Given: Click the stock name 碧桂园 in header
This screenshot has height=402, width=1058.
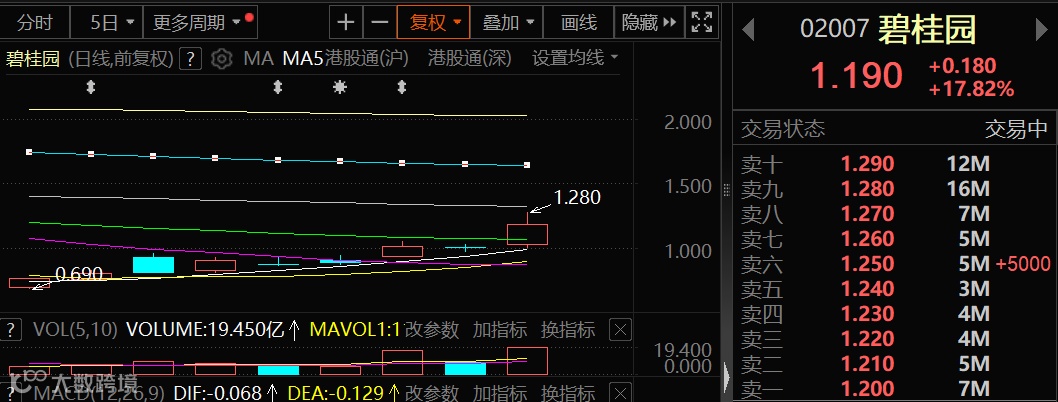Looking at the screenshot, I should point(927,29).
